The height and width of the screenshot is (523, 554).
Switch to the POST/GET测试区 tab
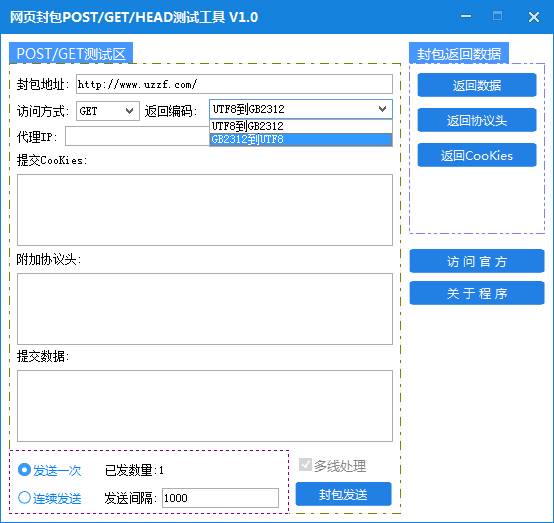(x=71, y=53)
